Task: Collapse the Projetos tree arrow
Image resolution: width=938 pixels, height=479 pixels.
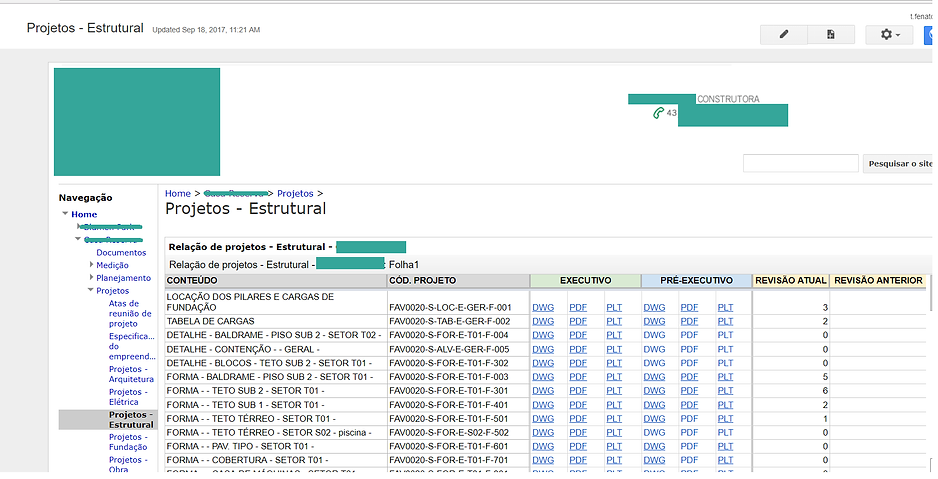Action: point(91,290)
